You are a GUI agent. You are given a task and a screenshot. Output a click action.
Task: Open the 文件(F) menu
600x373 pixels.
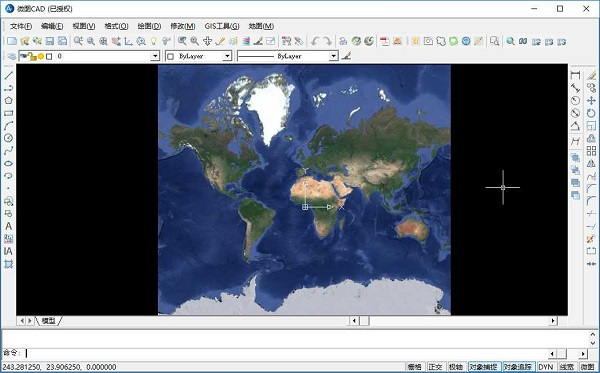point(21,26)
